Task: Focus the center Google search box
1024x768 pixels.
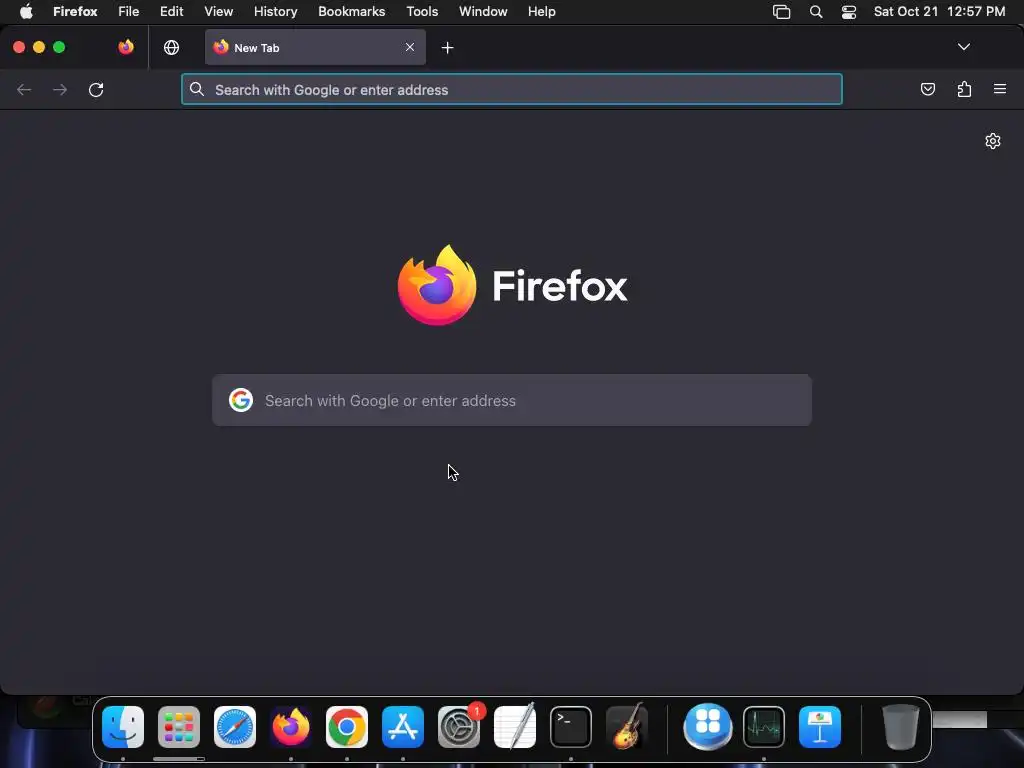Action: pos(512,400)
